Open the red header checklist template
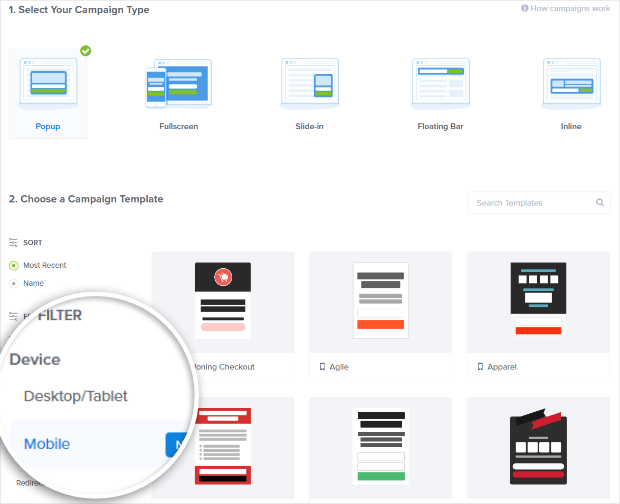The height and width of the screenshot is (504, 620). click(223, 447)
